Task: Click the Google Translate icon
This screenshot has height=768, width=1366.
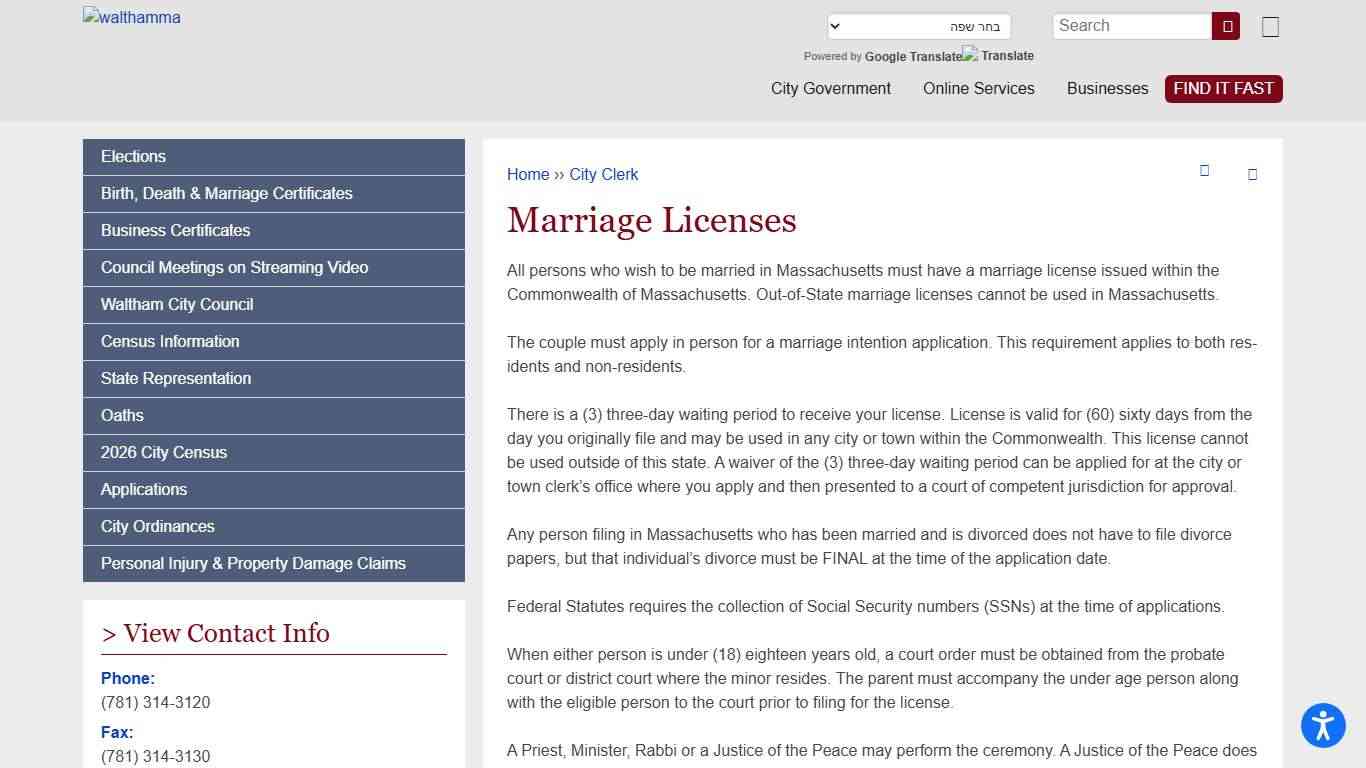Action: [x=966, y=55]
